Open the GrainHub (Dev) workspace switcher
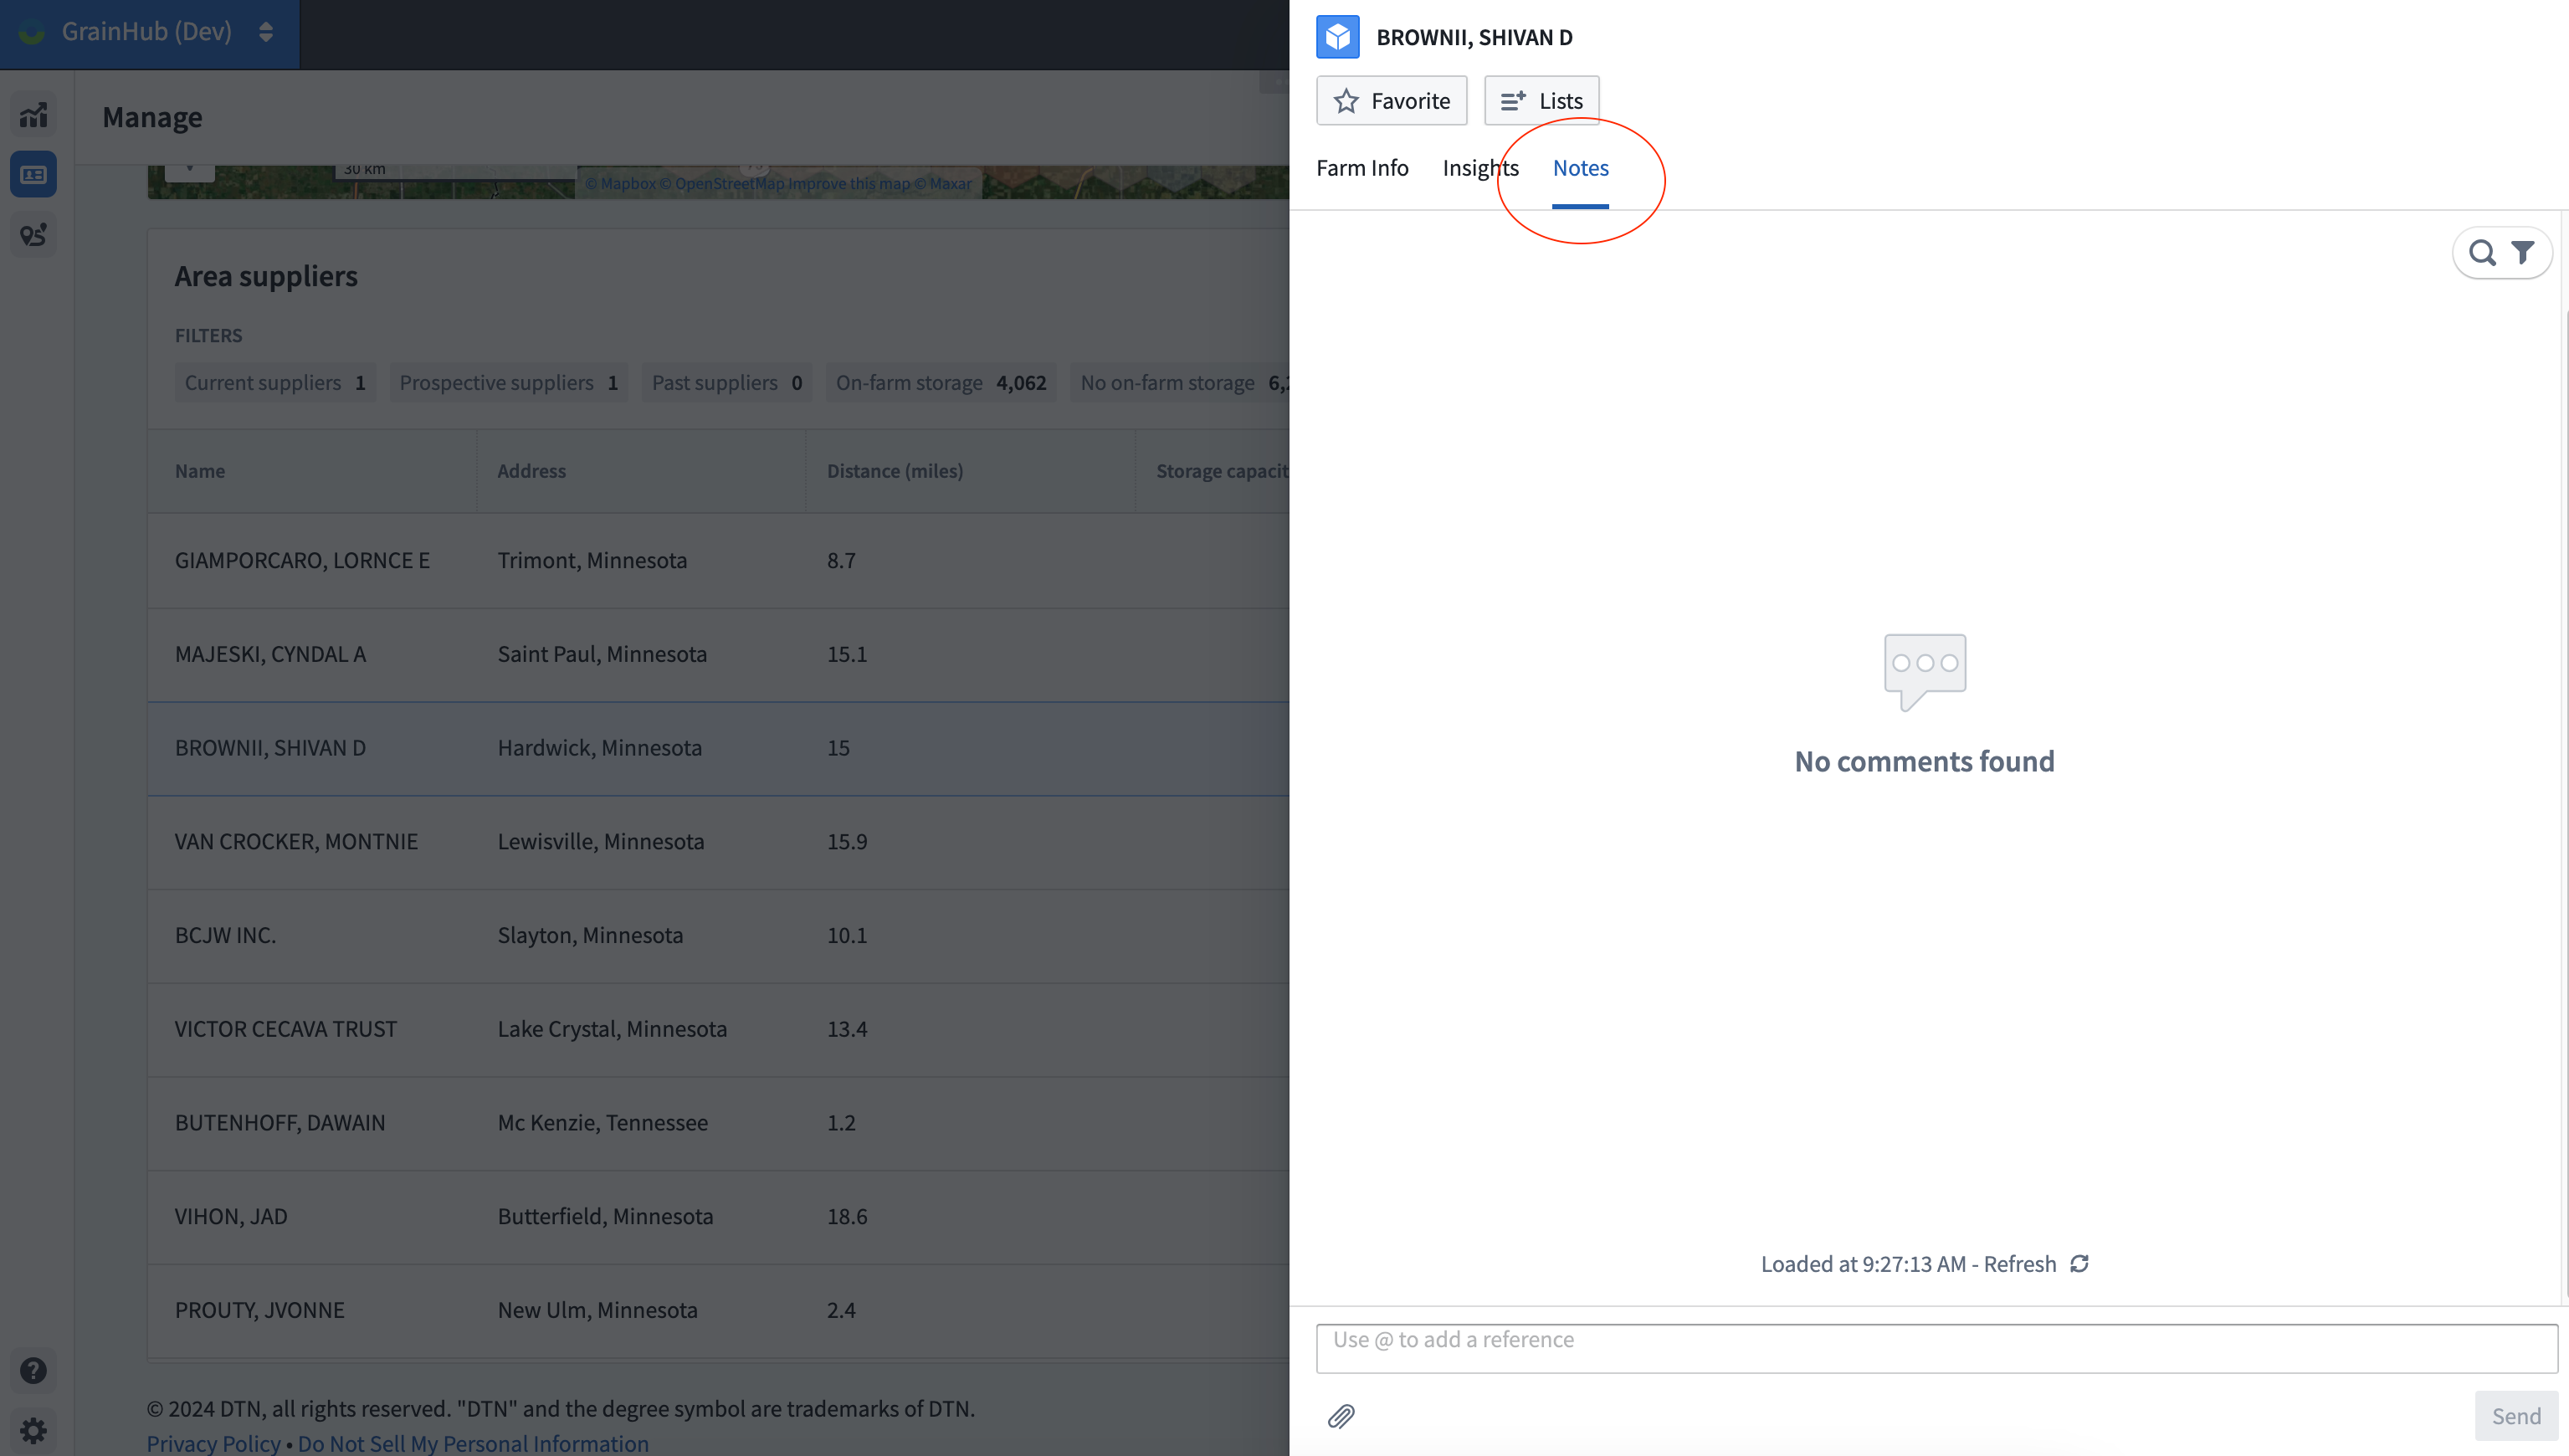The image size is (2569, 1456). pos(150,32)
